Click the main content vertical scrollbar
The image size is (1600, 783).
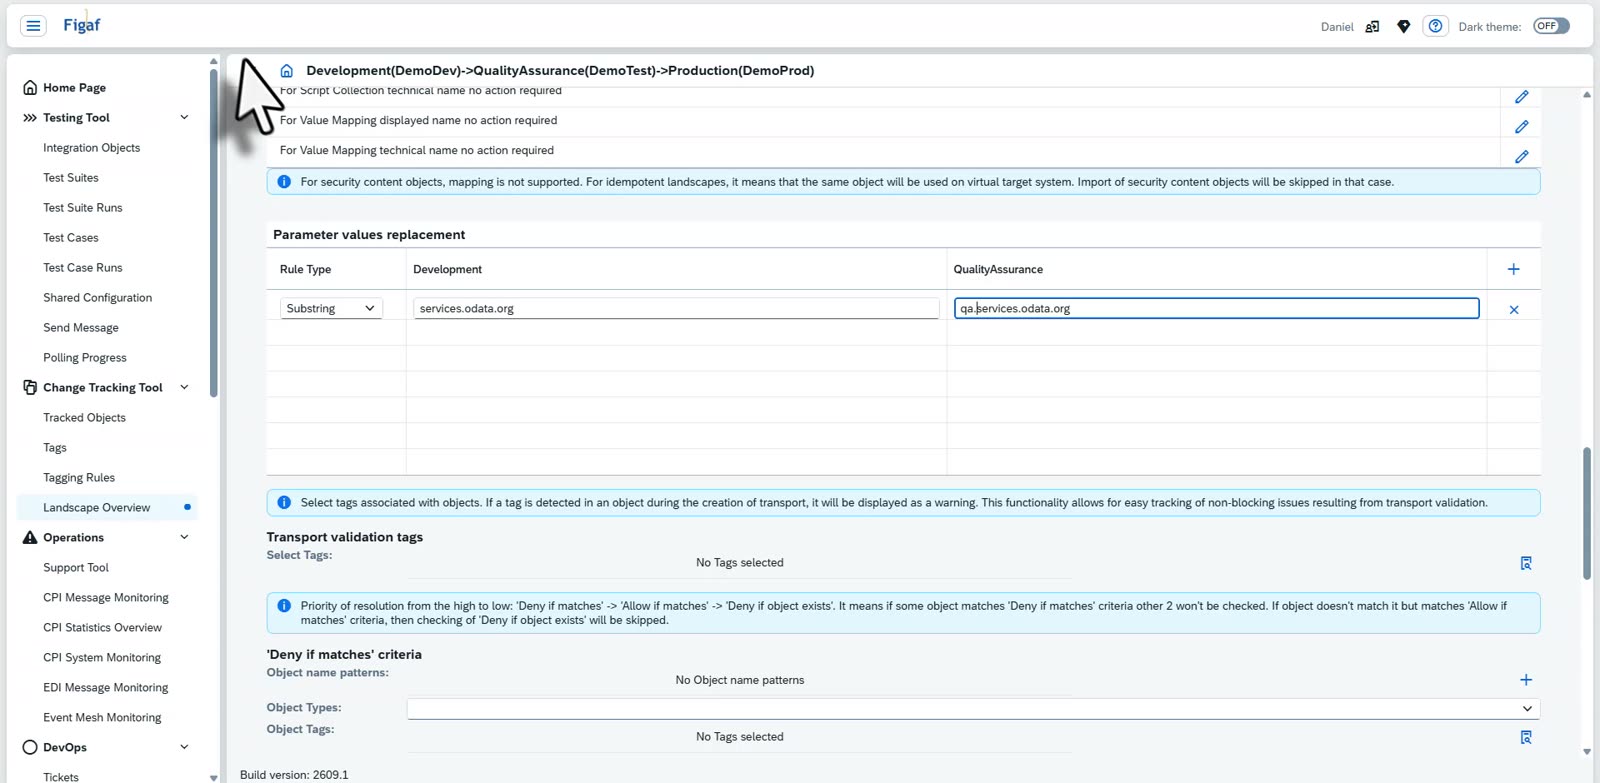tap(1586, 513)
